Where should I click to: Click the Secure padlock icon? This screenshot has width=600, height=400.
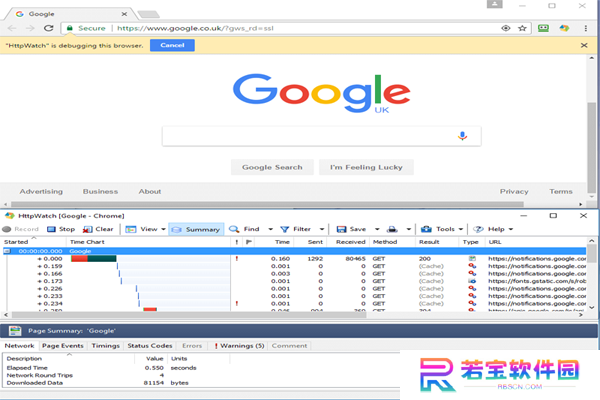[x=70, y=28]
